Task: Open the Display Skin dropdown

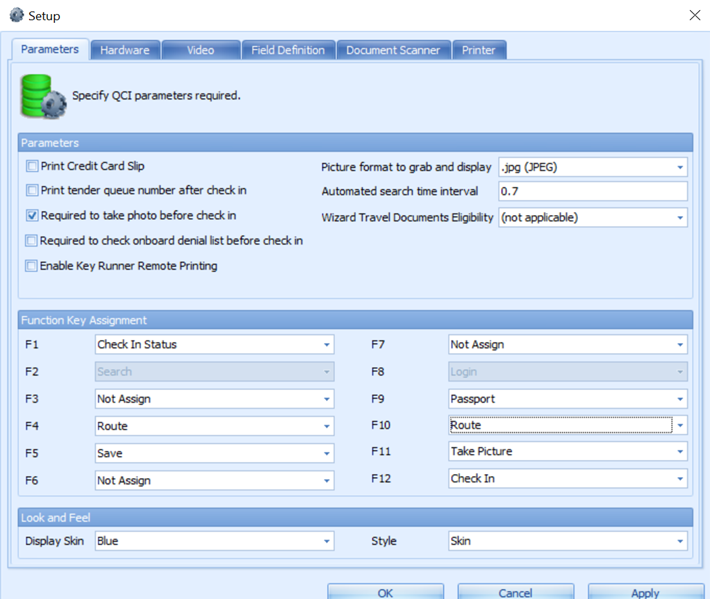Action: coord(215,541)
